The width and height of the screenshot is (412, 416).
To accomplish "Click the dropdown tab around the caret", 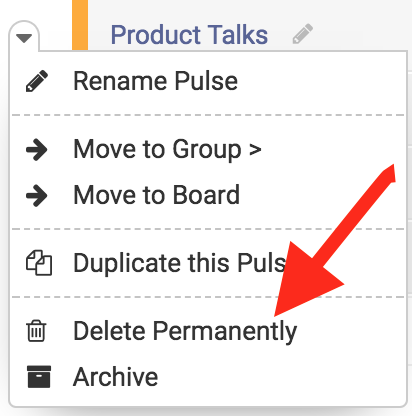I will pos(24,37).
